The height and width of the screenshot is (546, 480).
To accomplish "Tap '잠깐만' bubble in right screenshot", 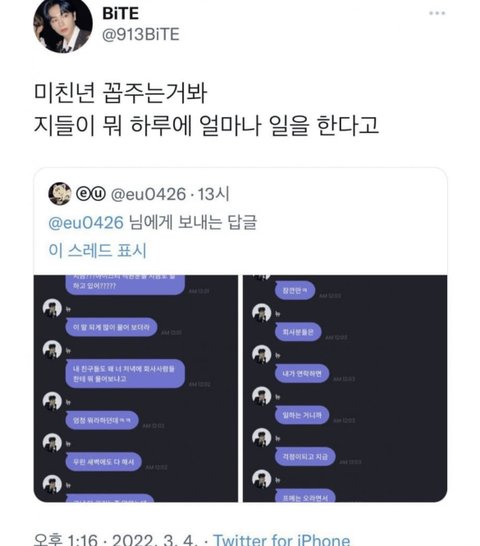I will (x=295, y=290).
